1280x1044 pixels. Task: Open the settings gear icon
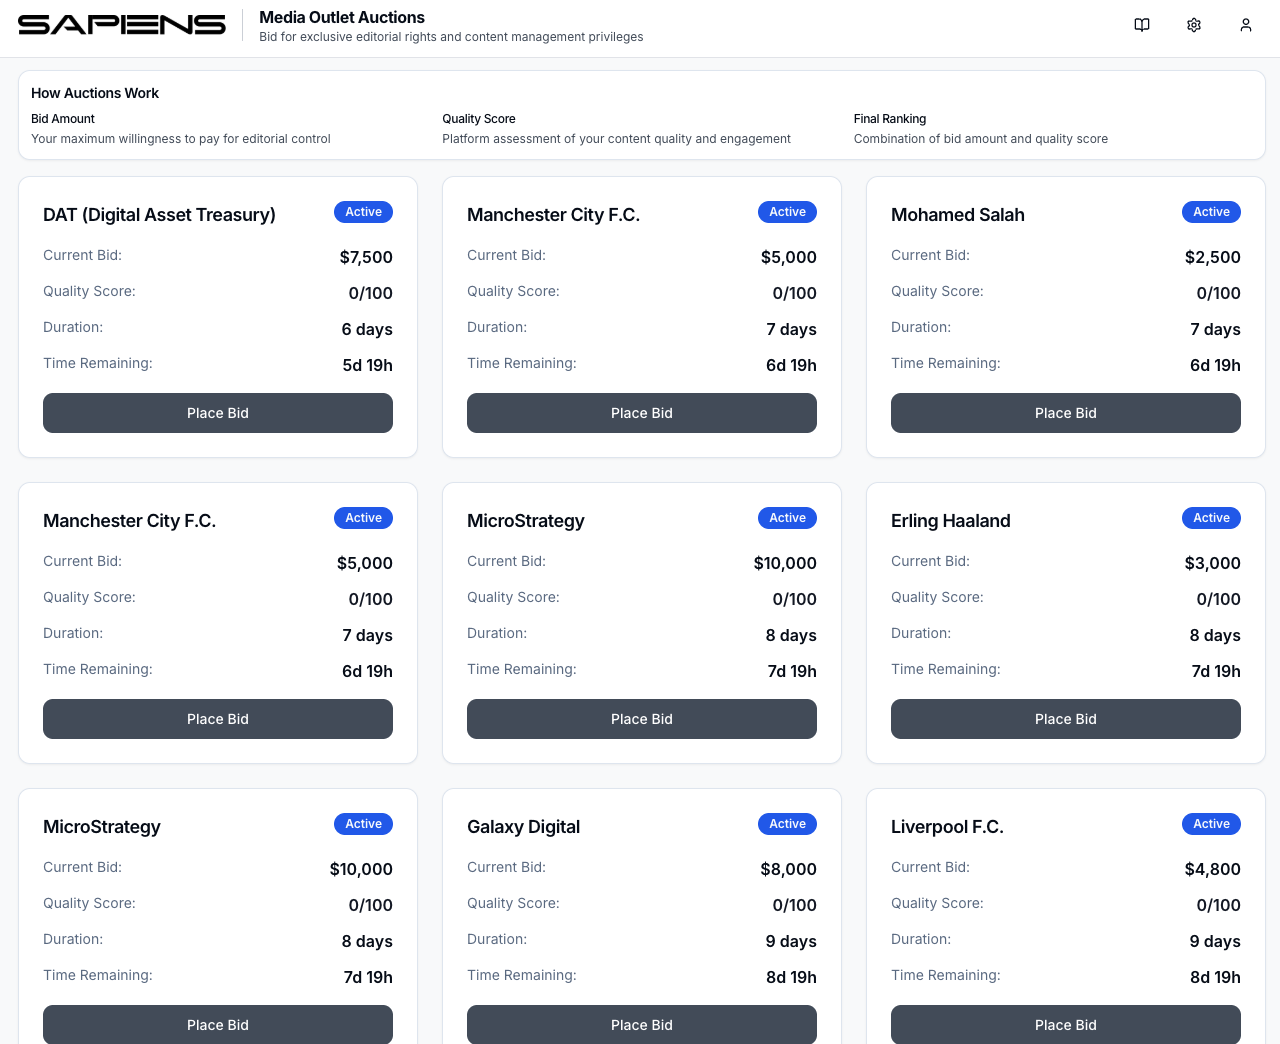click(1194, 25)
